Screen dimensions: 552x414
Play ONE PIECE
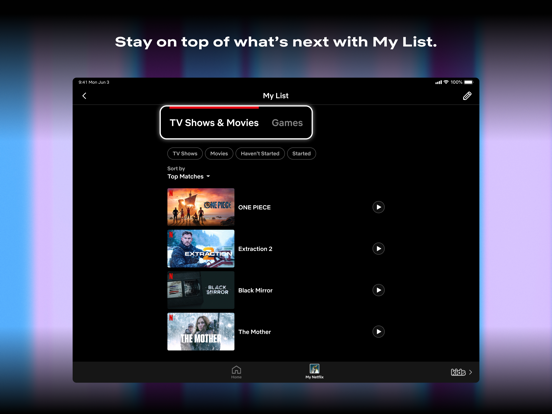click(378, 207)
